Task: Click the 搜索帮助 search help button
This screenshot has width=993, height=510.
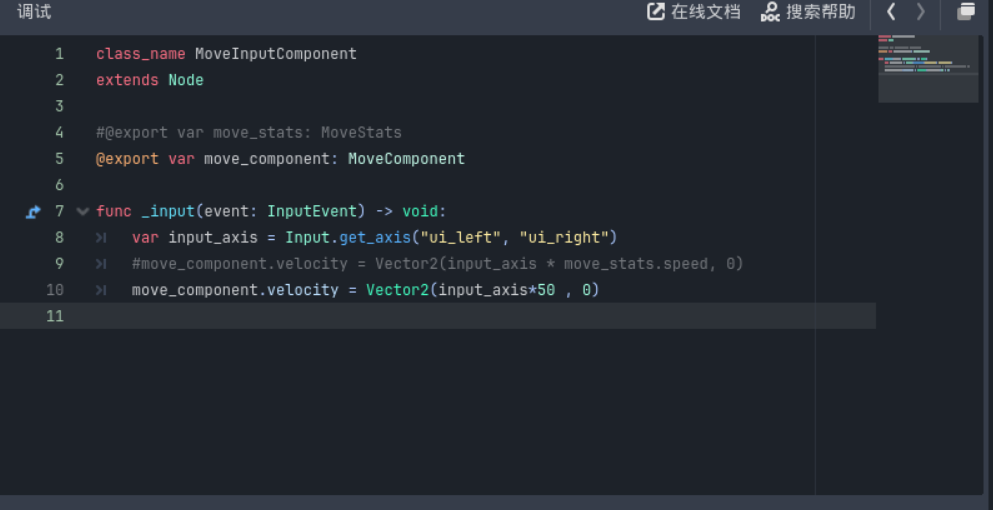Action: click(x=808, y=12)
